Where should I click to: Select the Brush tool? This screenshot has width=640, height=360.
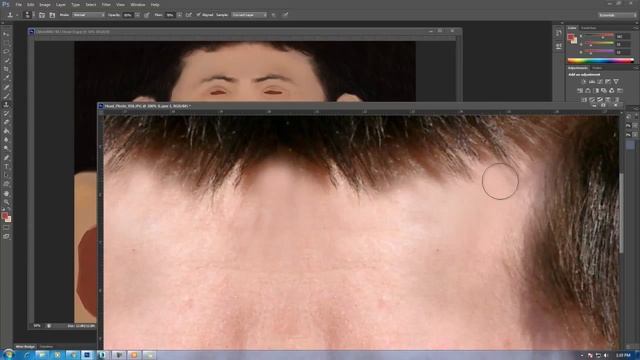[6, 96]
